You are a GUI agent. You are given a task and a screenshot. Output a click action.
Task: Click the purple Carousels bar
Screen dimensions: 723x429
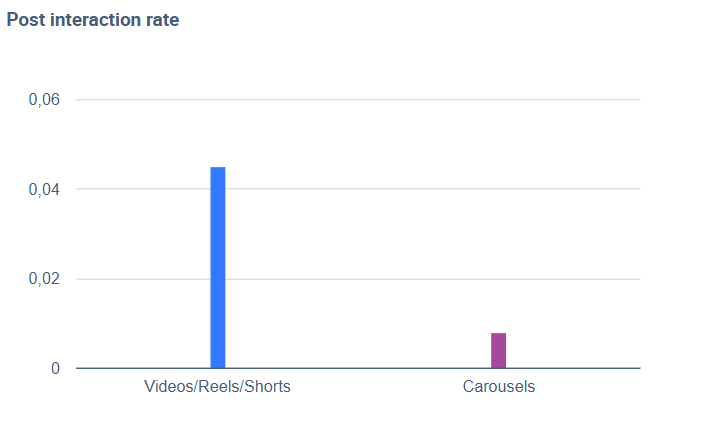pyautogui.click(x=498, y=350)
